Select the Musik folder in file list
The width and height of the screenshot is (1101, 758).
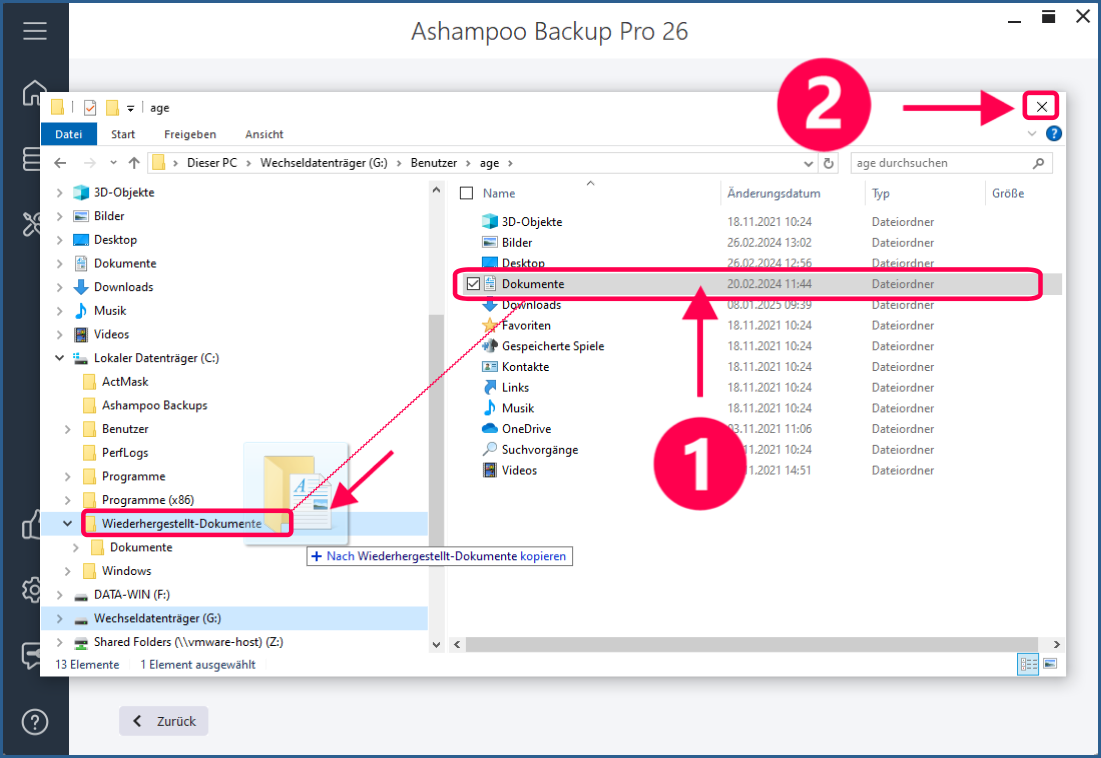(517, 408)
